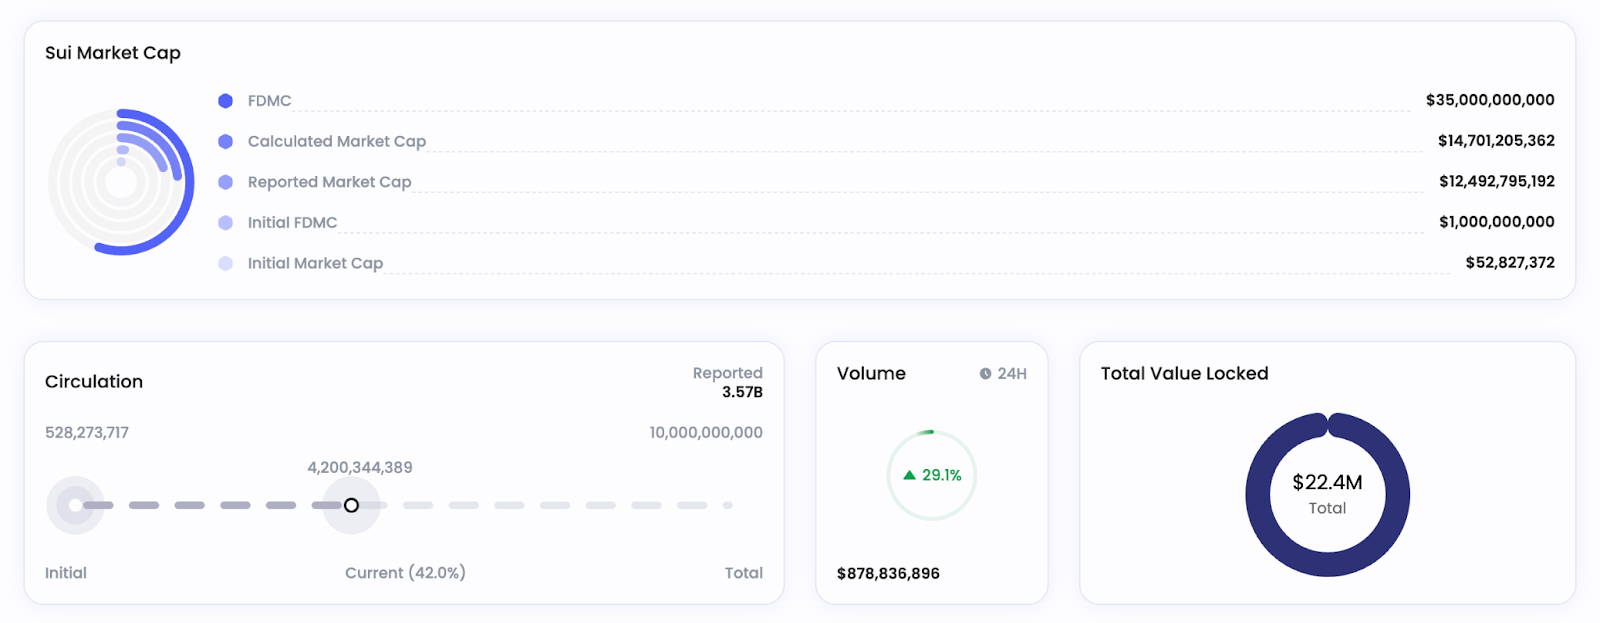Click the Reported Market Cap legend dot
The image size is (1600, 623).
[x=226, y=182]
